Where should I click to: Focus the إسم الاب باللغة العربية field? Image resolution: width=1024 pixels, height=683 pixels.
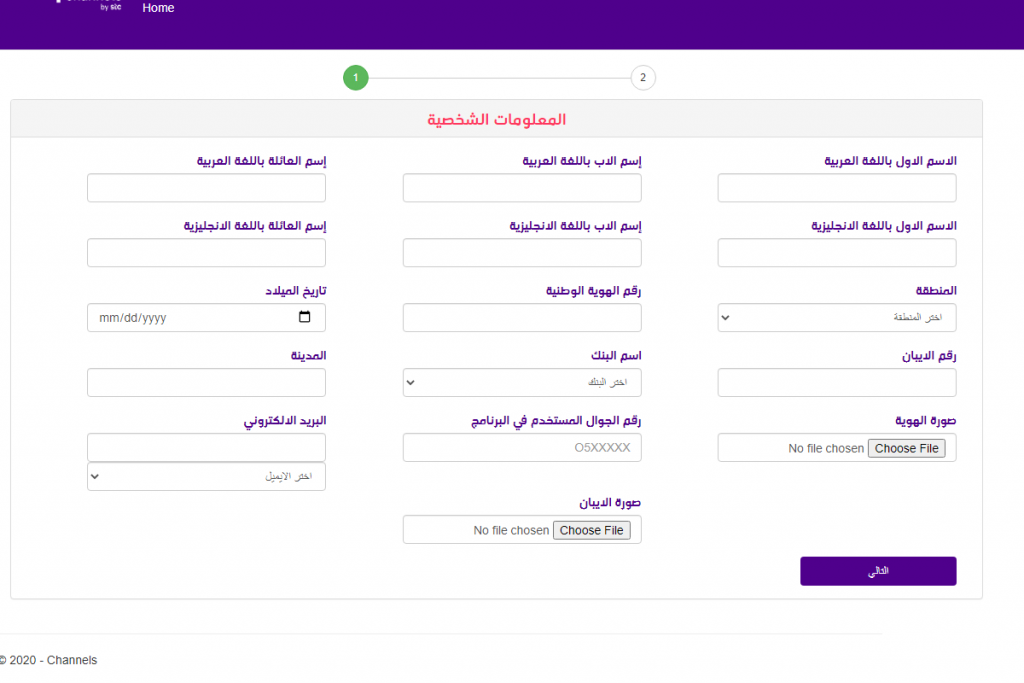point(522,188)
